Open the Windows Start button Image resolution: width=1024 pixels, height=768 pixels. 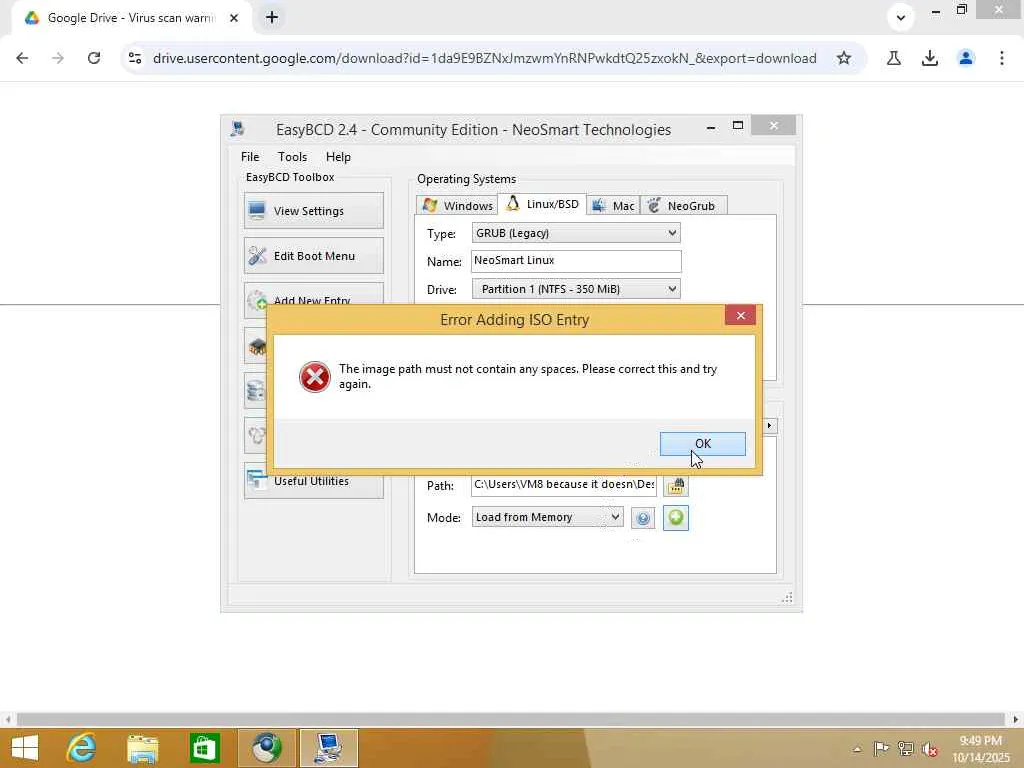pyautogui.click(x=25, y=748)
